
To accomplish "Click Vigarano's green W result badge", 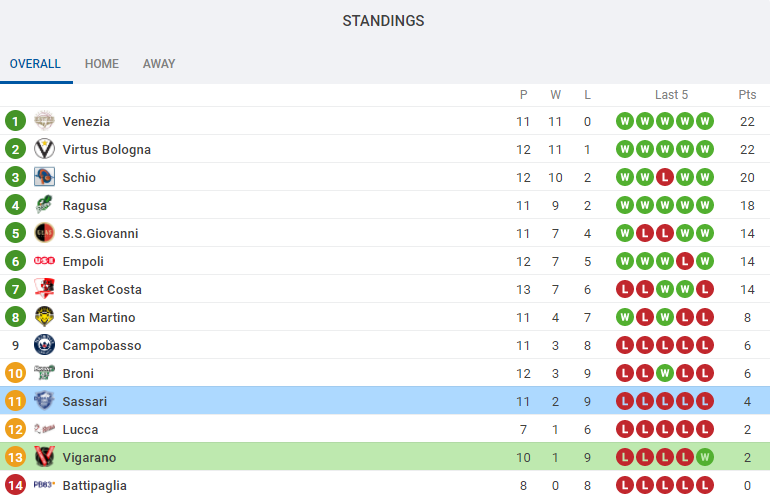I will click(705, 458).
